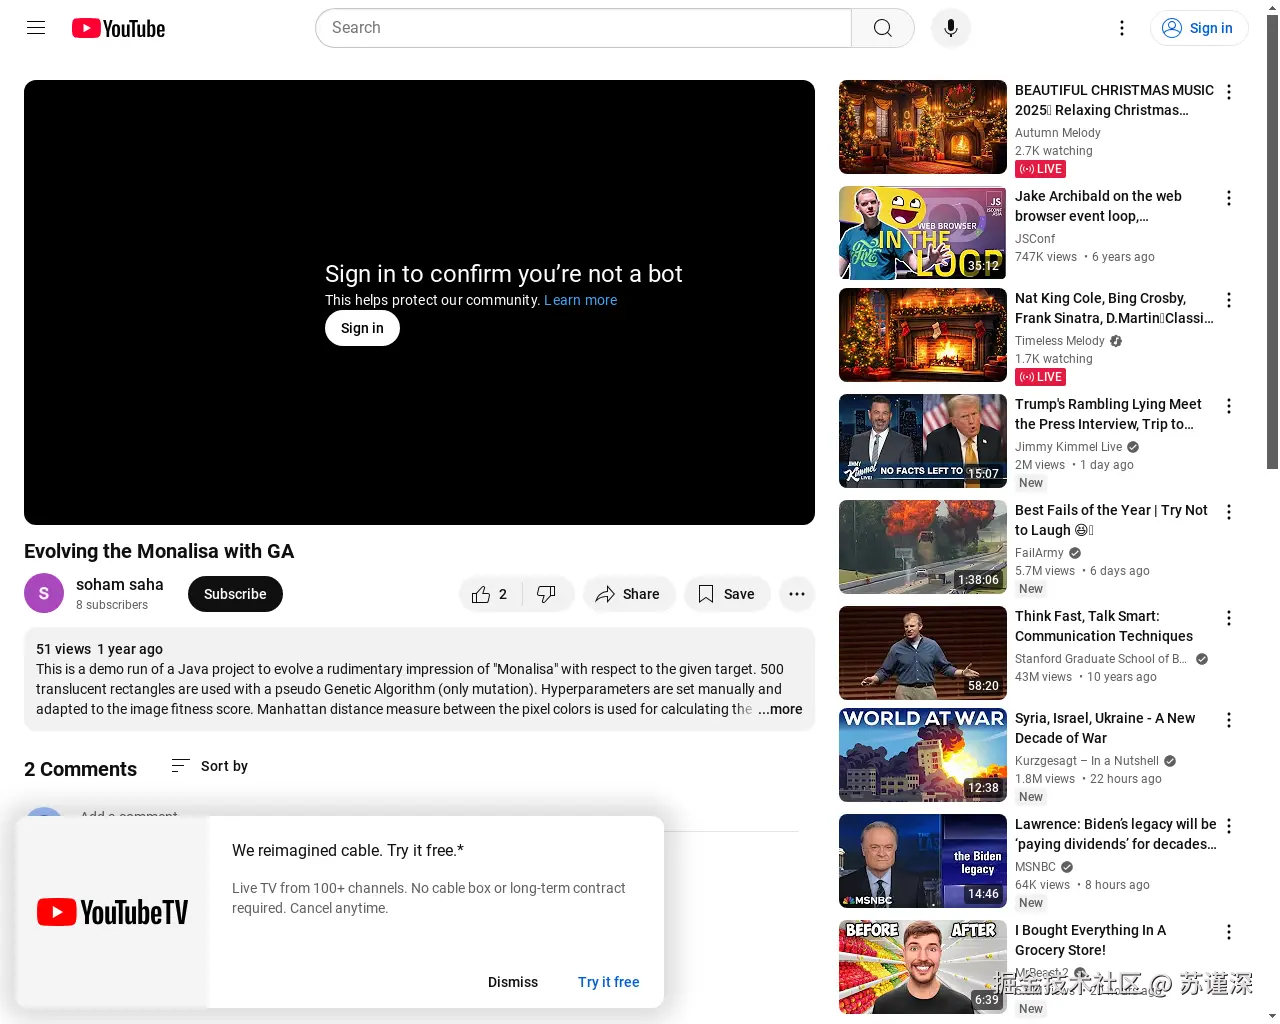This screenshot has width=1280, height=1024.
Task: Click Stanford Graduate School channel name
Action: [1101, 659]
